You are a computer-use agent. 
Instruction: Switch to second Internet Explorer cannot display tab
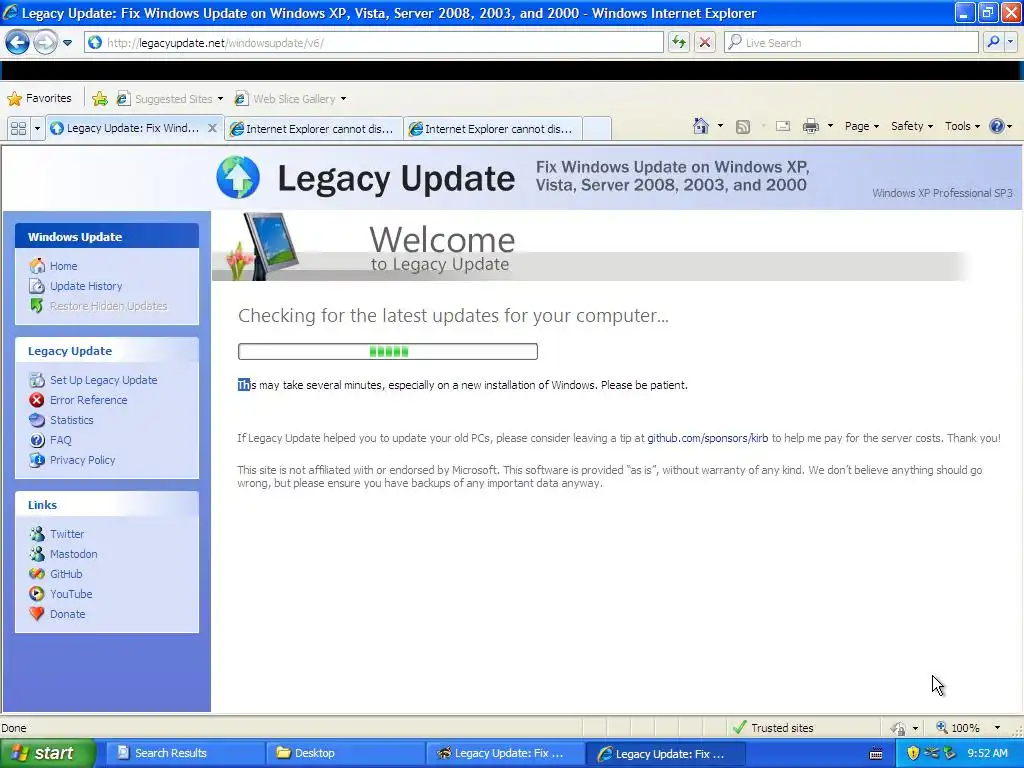click(313, 129)
